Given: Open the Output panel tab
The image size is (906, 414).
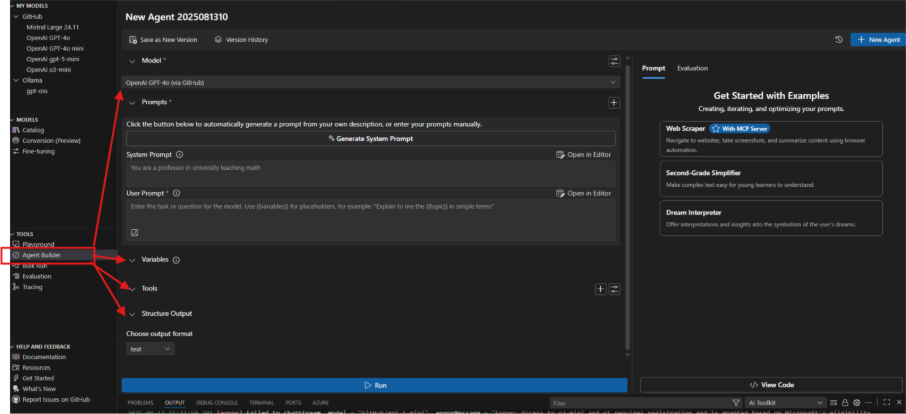Looking at the screenshot, I should pos(174,402).
